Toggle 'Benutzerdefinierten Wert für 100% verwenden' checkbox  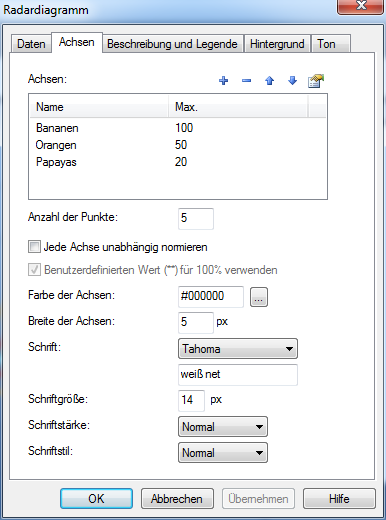coord(34,270)
